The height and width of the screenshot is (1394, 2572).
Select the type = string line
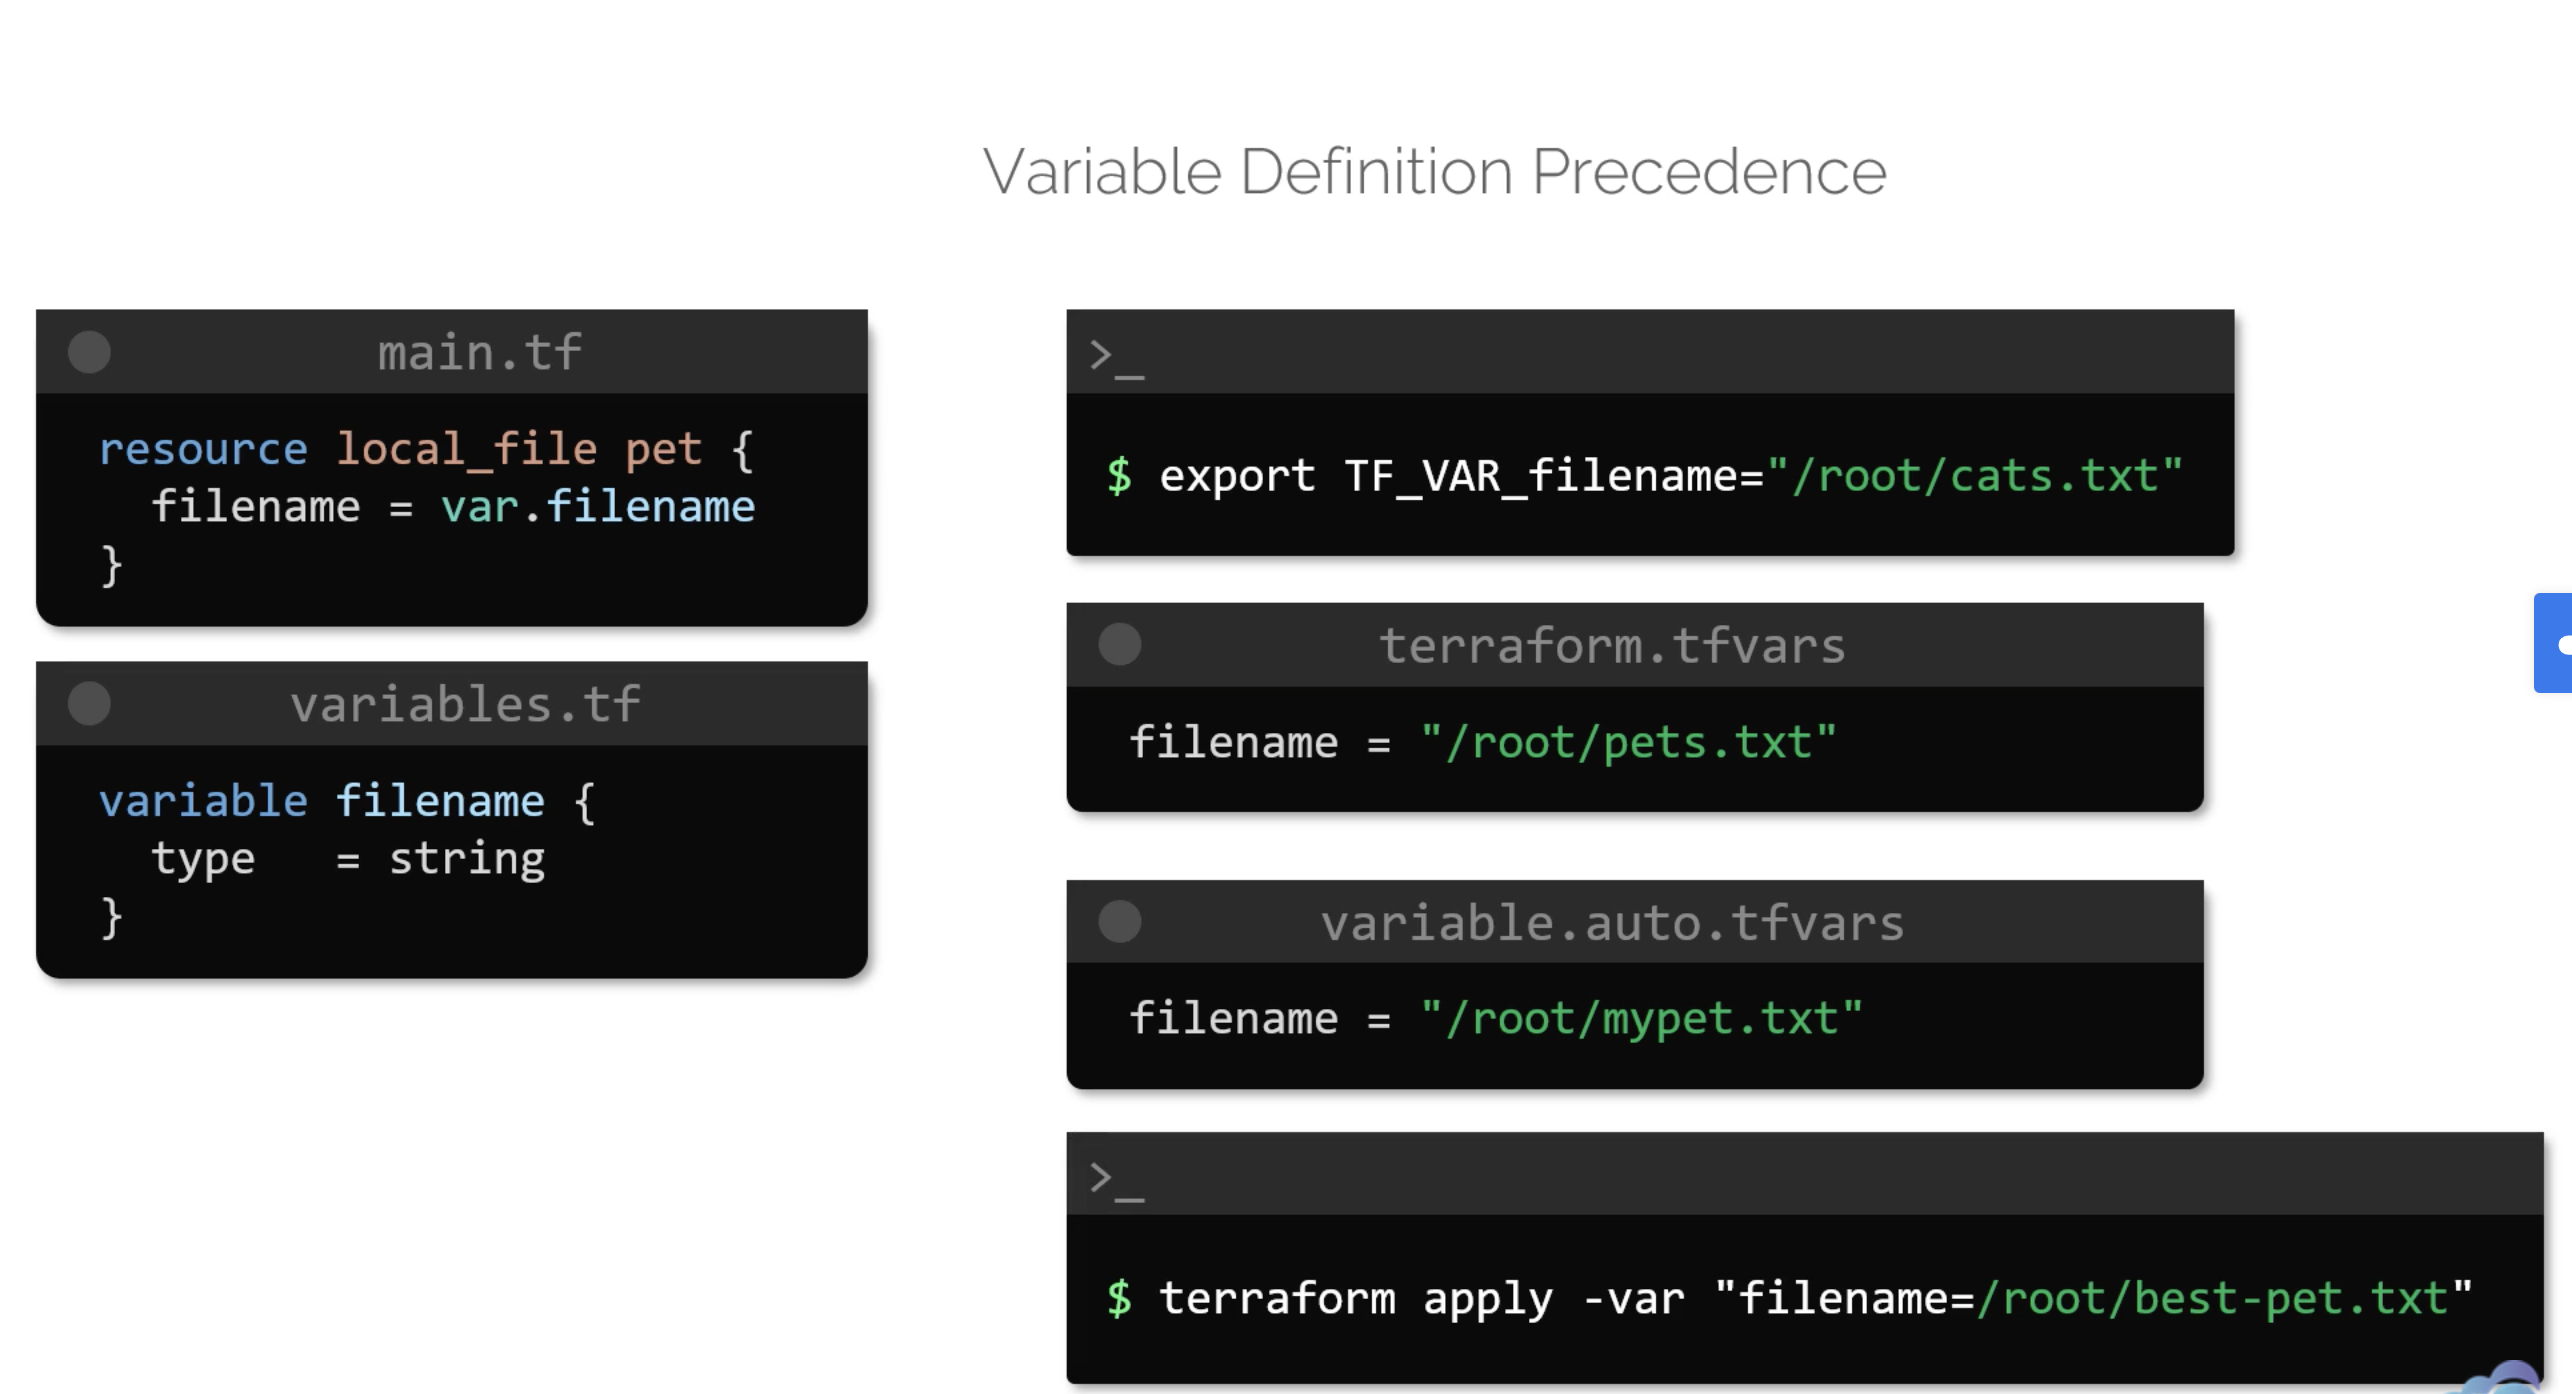coord(348,857)
